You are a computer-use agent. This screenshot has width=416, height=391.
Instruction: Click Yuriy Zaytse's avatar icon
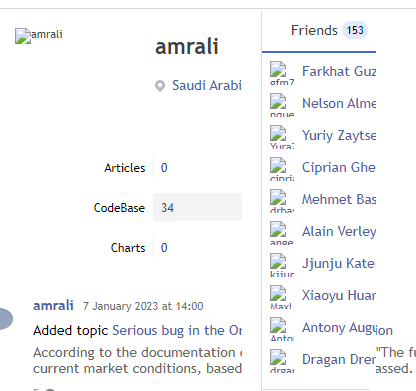(282, 137)
